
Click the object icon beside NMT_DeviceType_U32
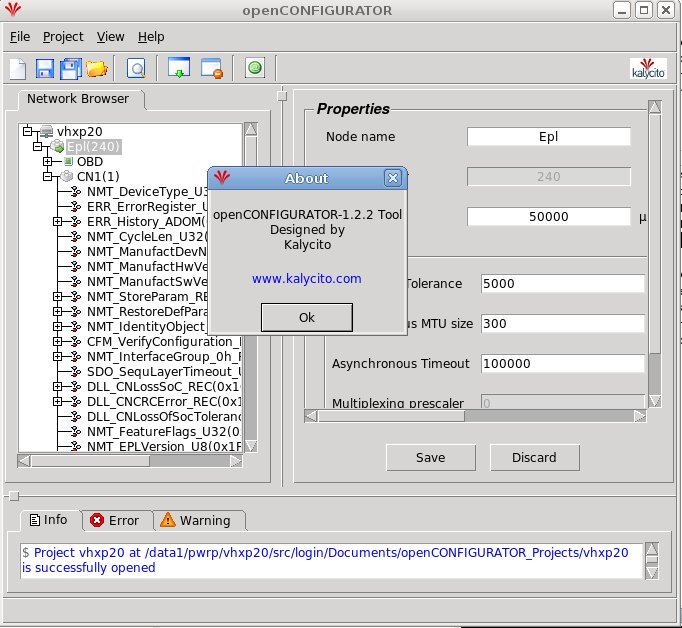click(x=76, y=191)
